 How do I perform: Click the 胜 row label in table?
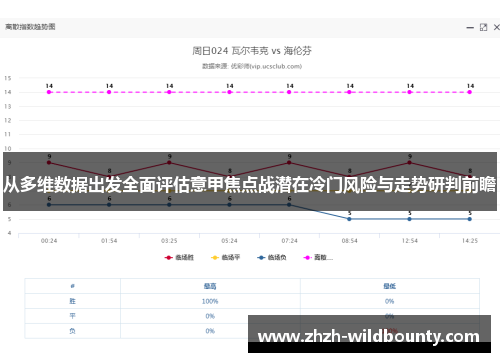tap(72, 301)
